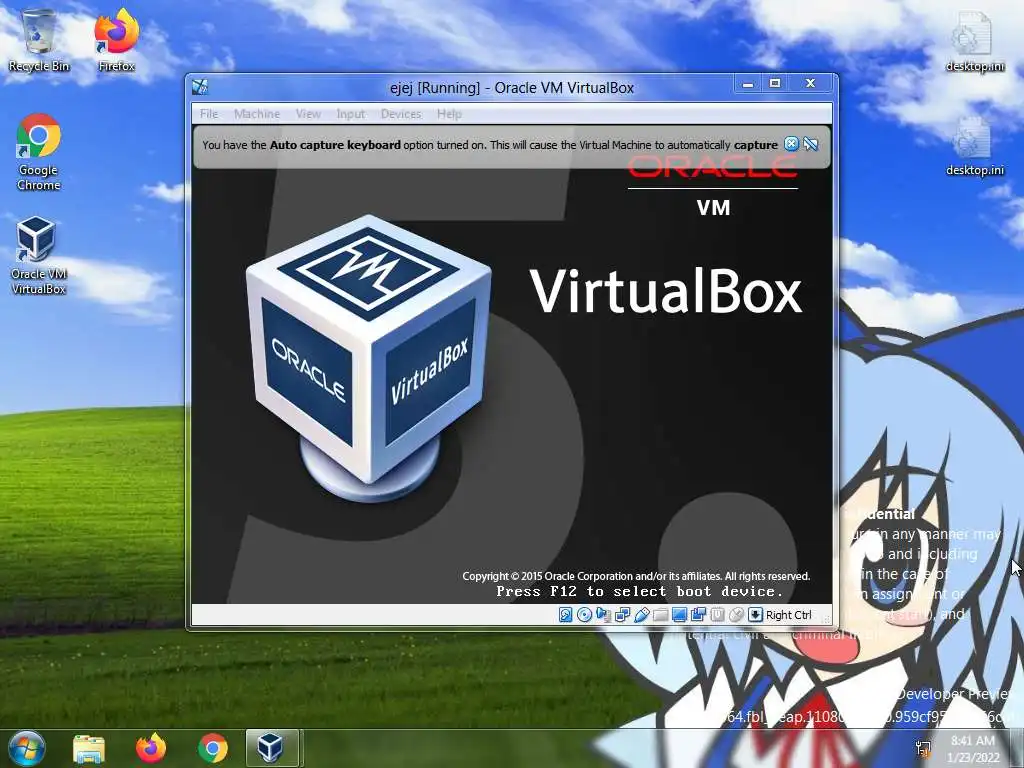Click the mouse integration status icon
This screenshot has width=1024, height=768.
[x=736, y=615]
